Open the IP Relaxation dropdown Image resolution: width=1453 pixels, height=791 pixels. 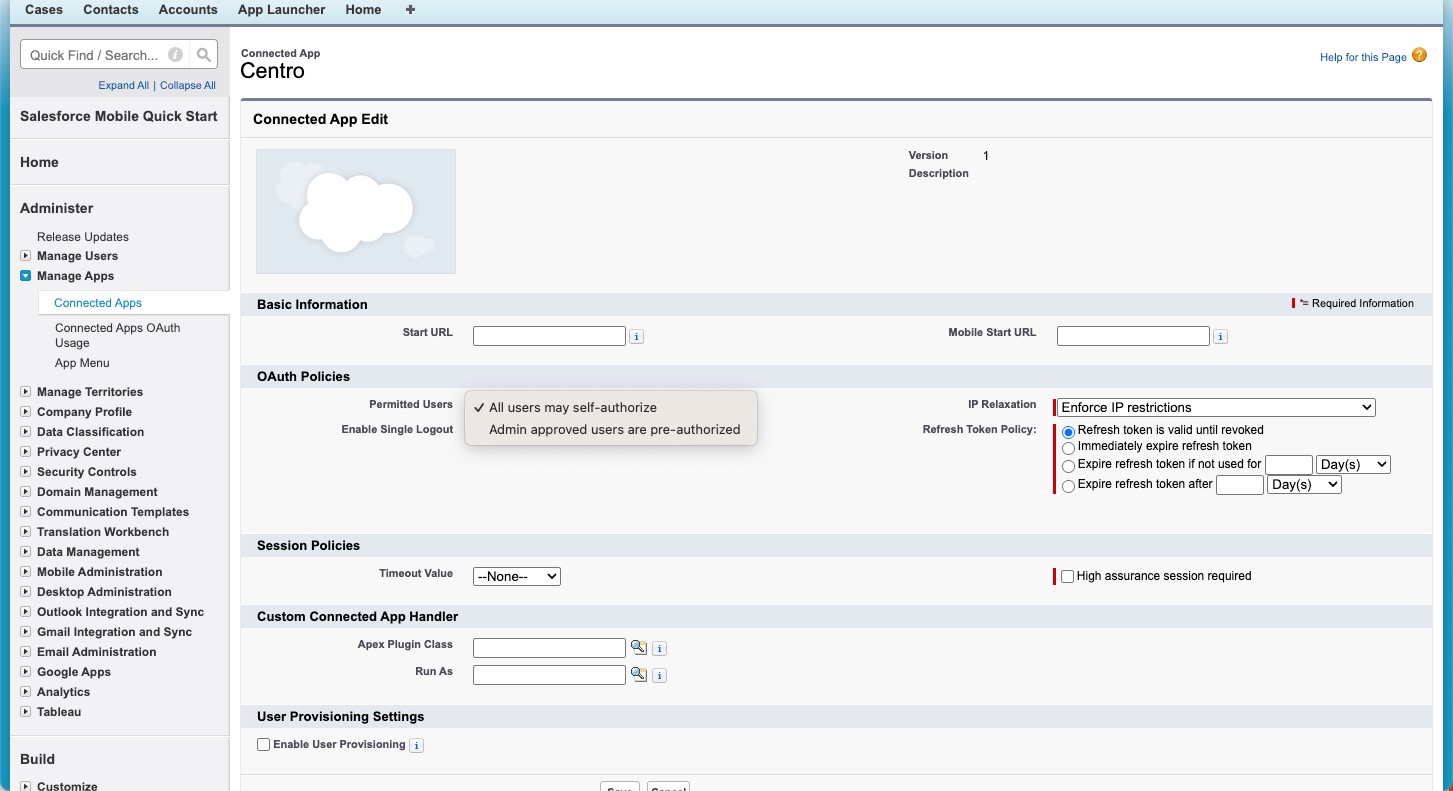pyautogui.click(x=1216, y=407)
